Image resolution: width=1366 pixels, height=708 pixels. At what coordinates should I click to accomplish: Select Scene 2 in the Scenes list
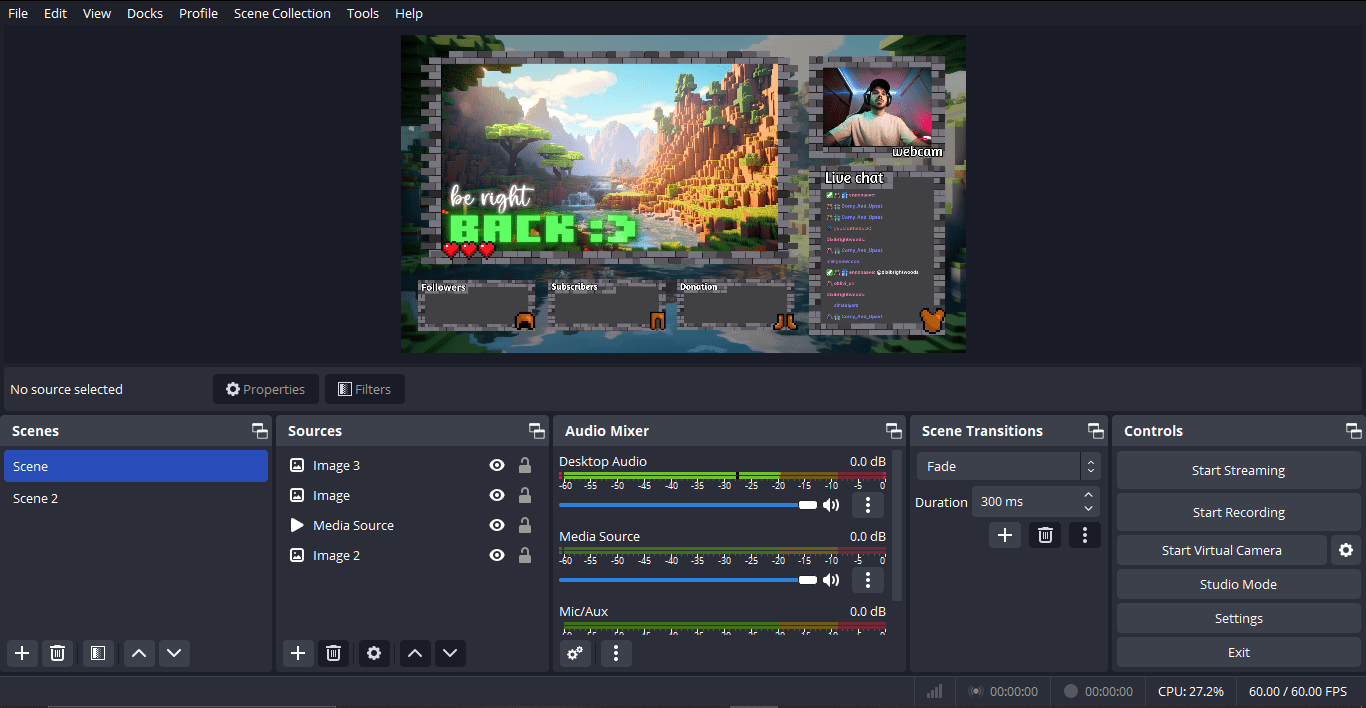[x=136, y=498]
